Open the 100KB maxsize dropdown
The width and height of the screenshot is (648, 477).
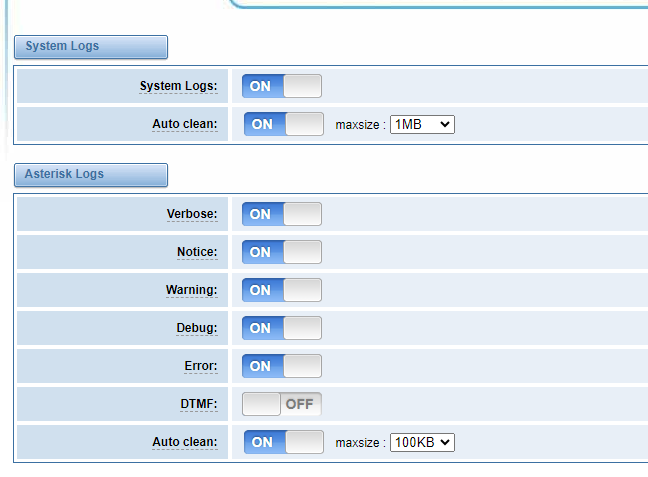coord(422,443)
